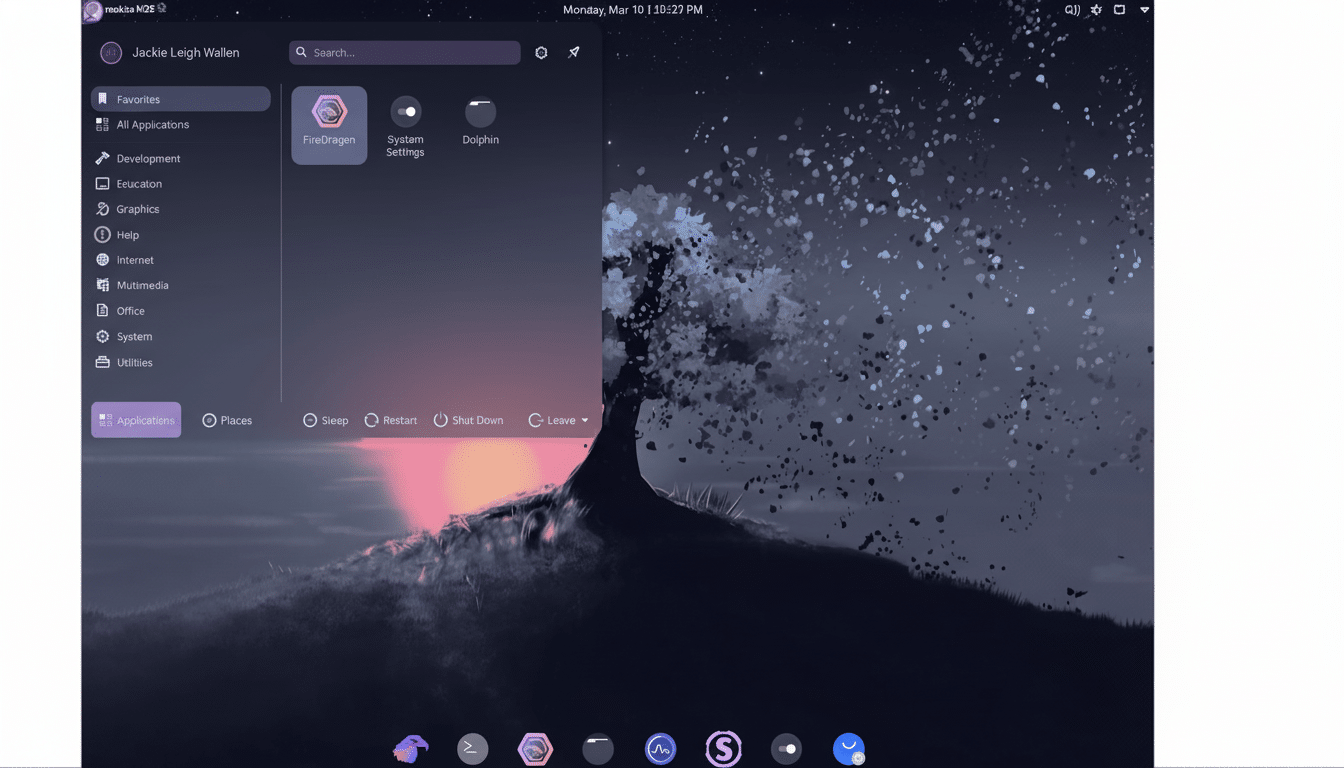Open FireDragon browser from the dock

coord(535,747)
